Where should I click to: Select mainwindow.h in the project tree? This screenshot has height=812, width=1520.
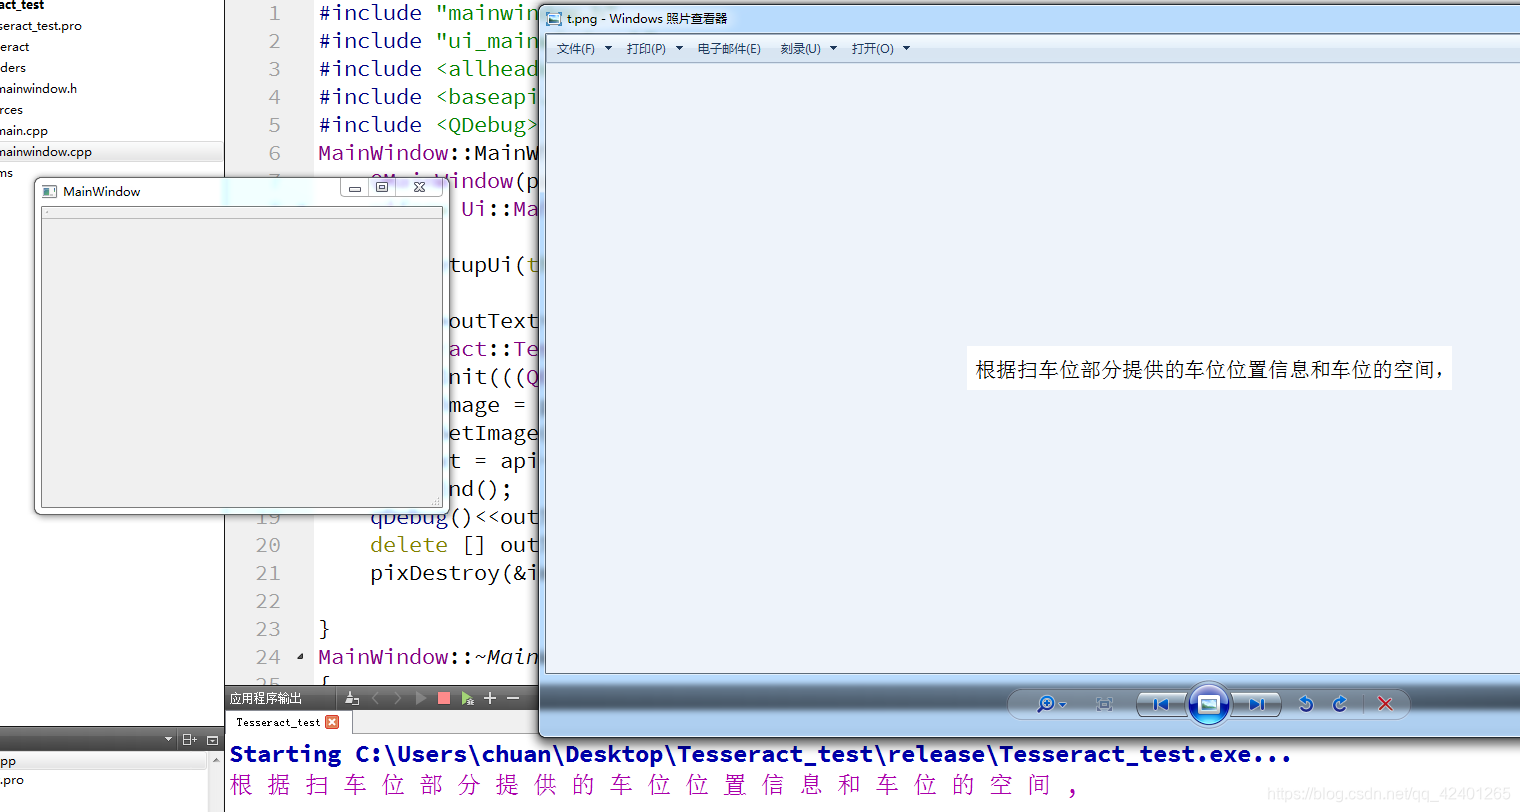(38, 89)
